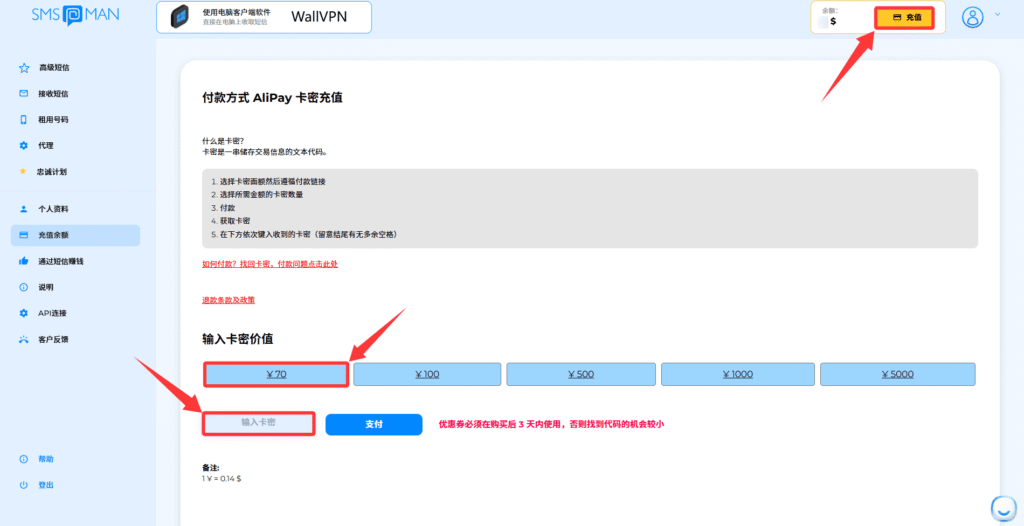Click the power icon beside 登出

pos(24,485)
